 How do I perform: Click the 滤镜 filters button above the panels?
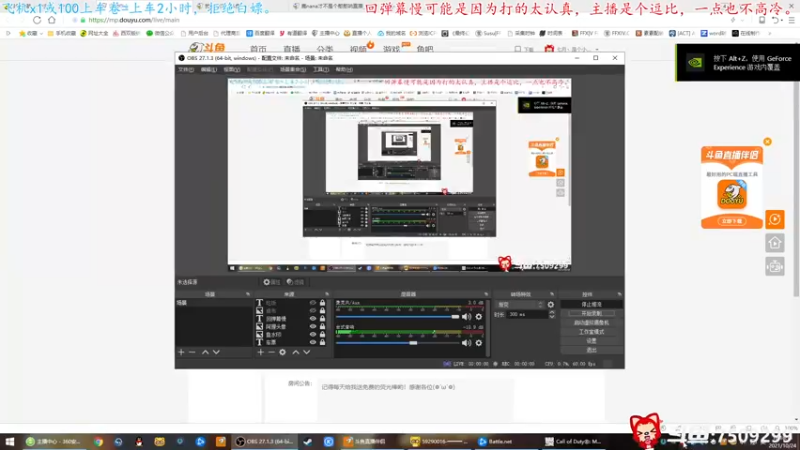coord(295,282)
